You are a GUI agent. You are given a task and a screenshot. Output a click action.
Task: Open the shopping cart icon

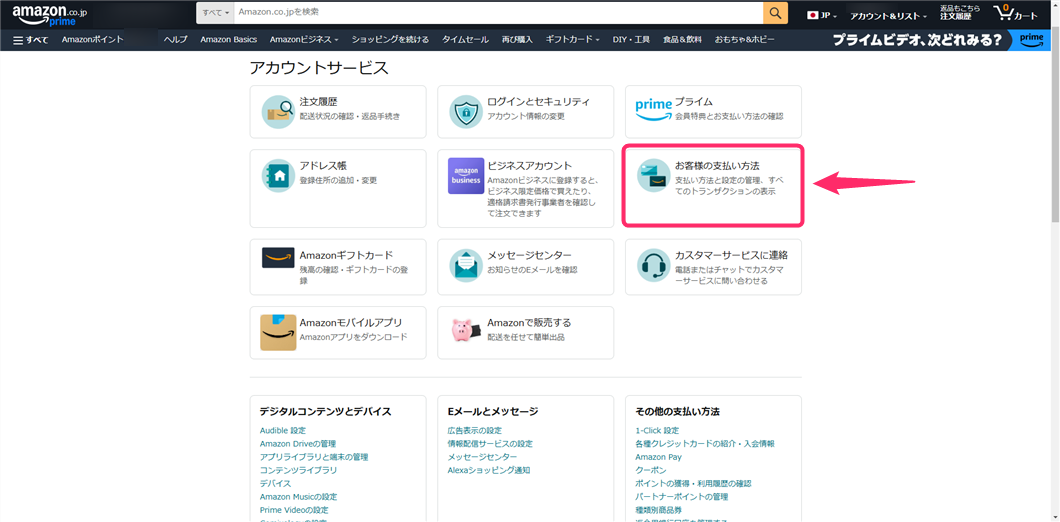[1015, 14]
